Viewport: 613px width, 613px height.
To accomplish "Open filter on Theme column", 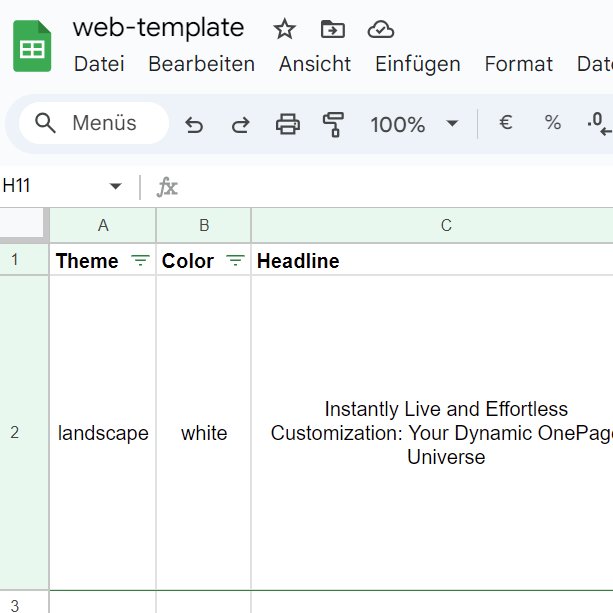I will tap(140, 260).
